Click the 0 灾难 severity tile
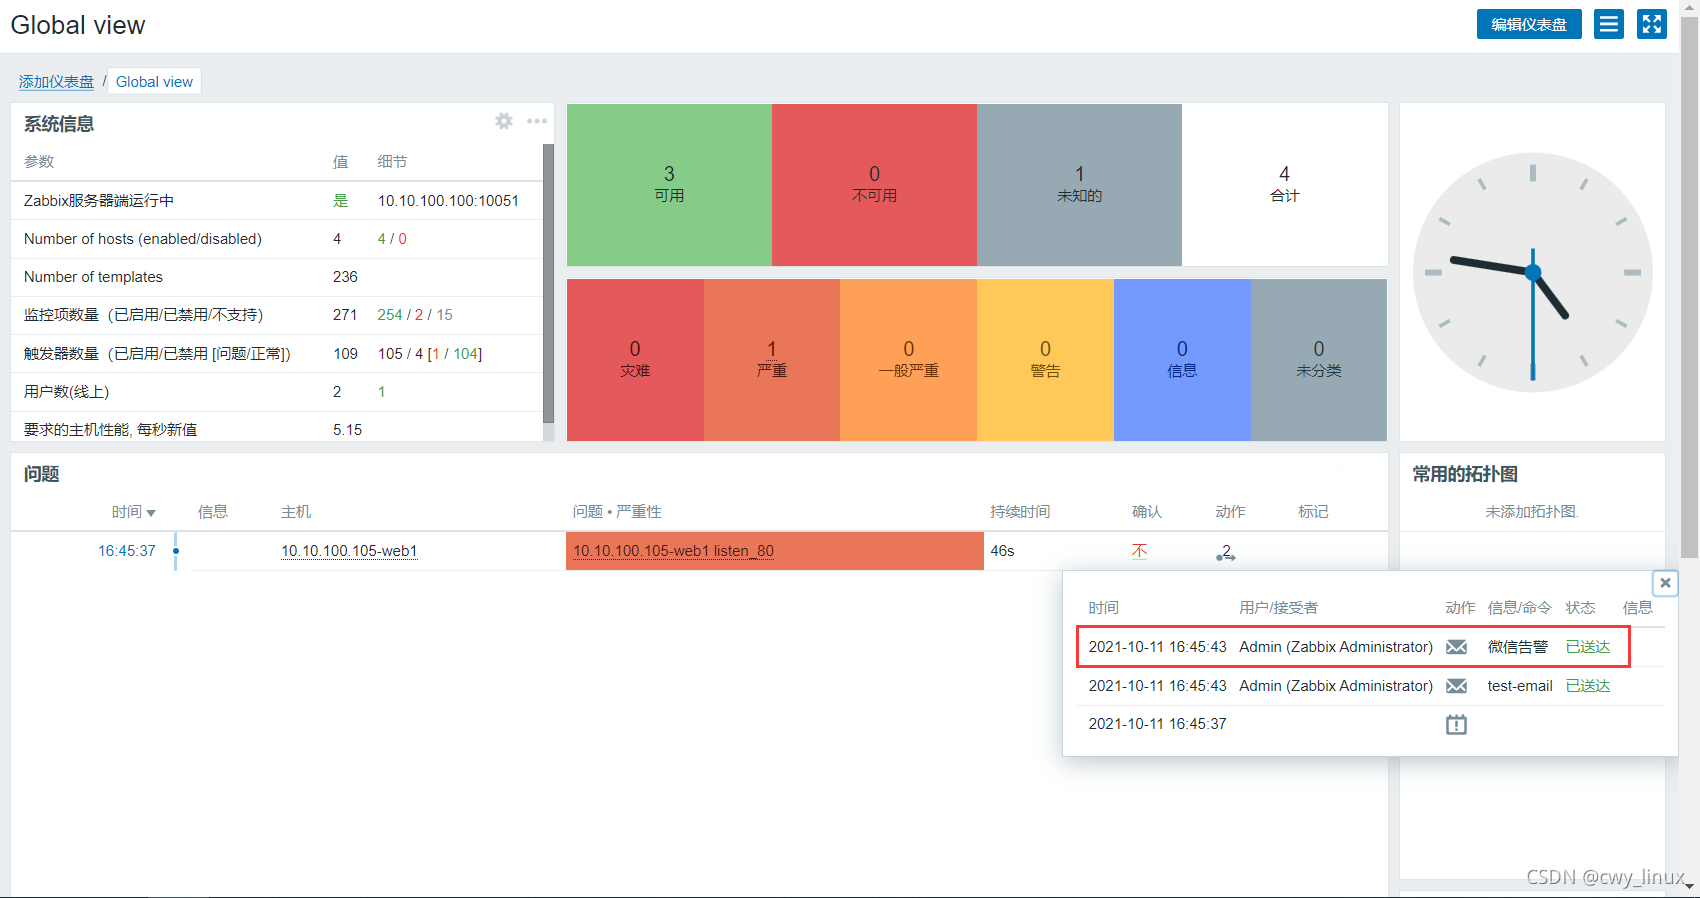The image size is (1700, 898). pos(635,360)
